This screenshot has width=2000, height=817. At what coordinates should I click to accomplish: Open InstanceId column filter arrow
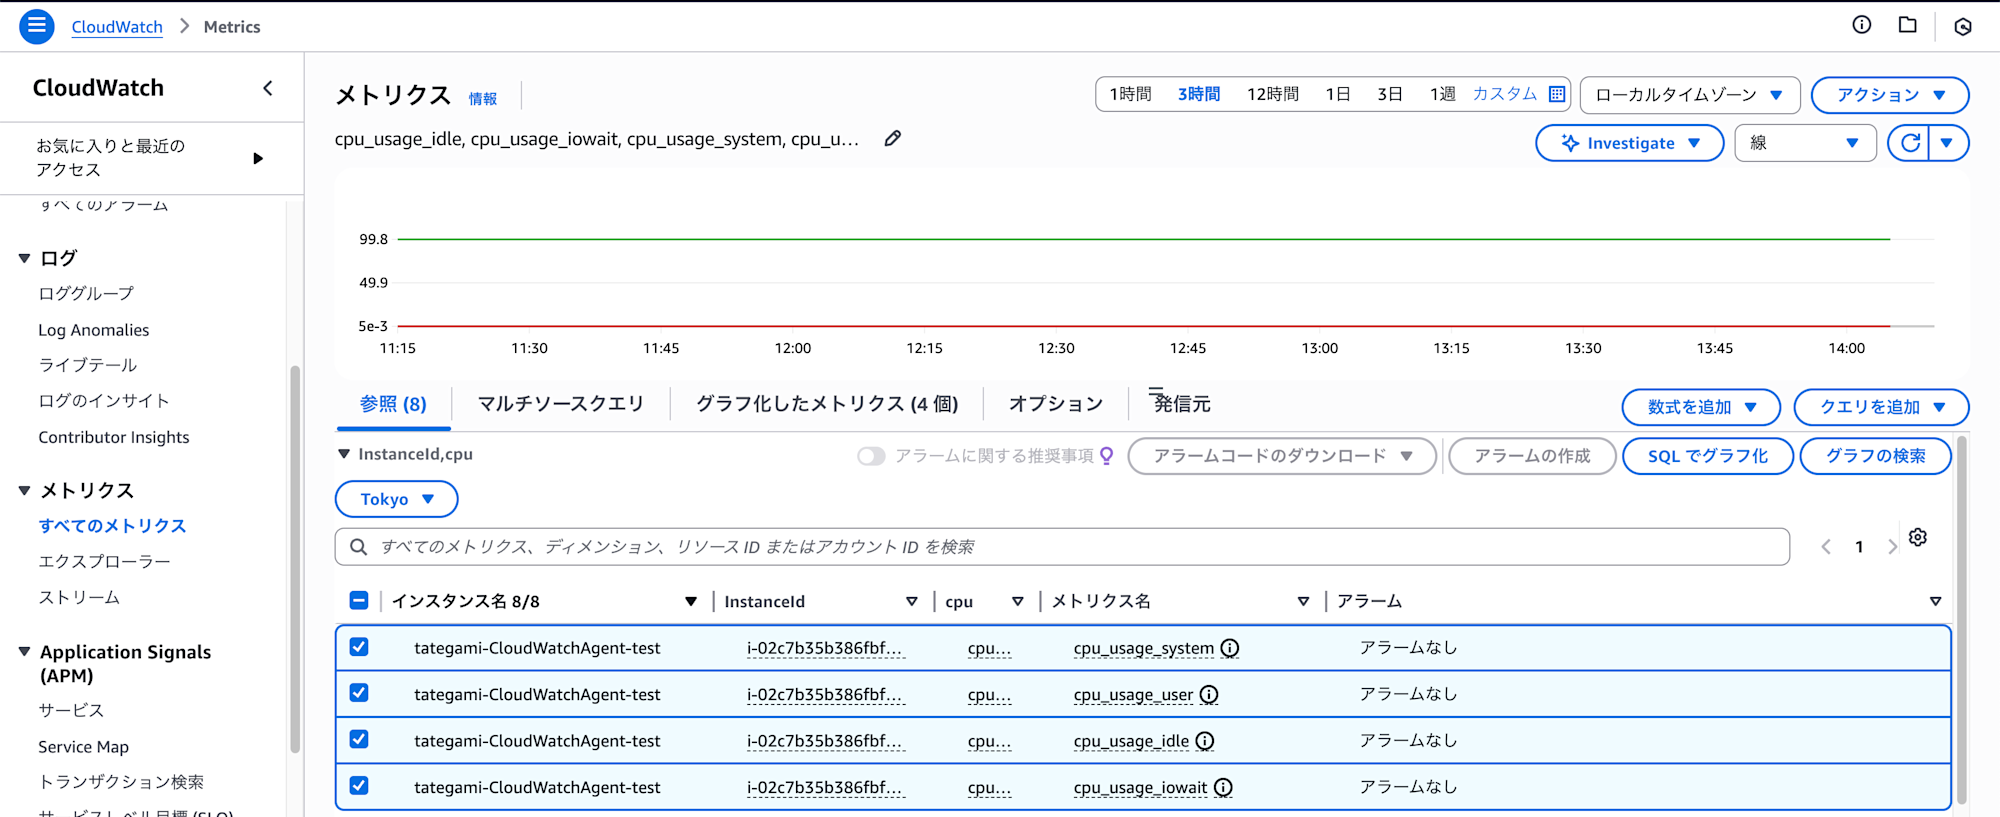911,601
